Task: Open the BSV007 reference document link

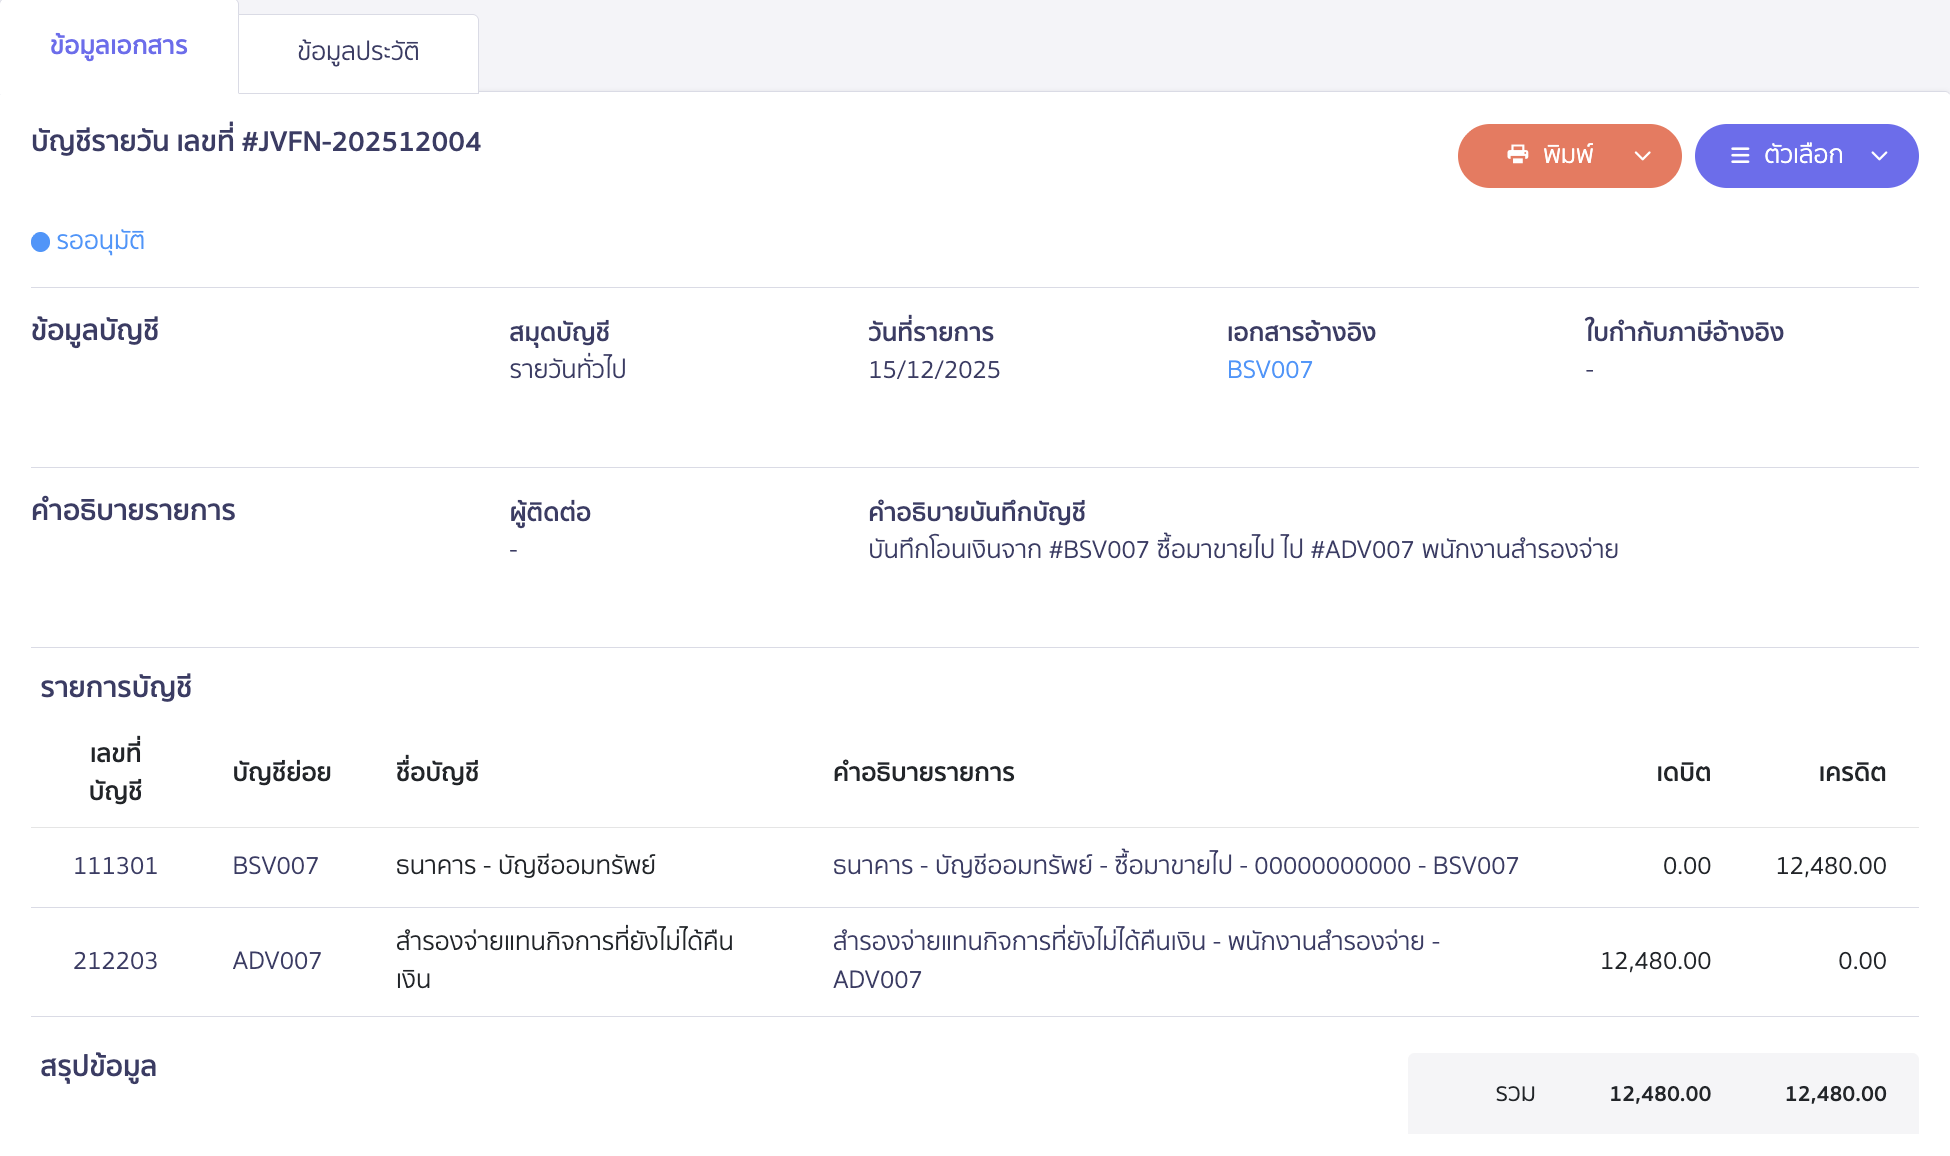Action: [1269, 369]
